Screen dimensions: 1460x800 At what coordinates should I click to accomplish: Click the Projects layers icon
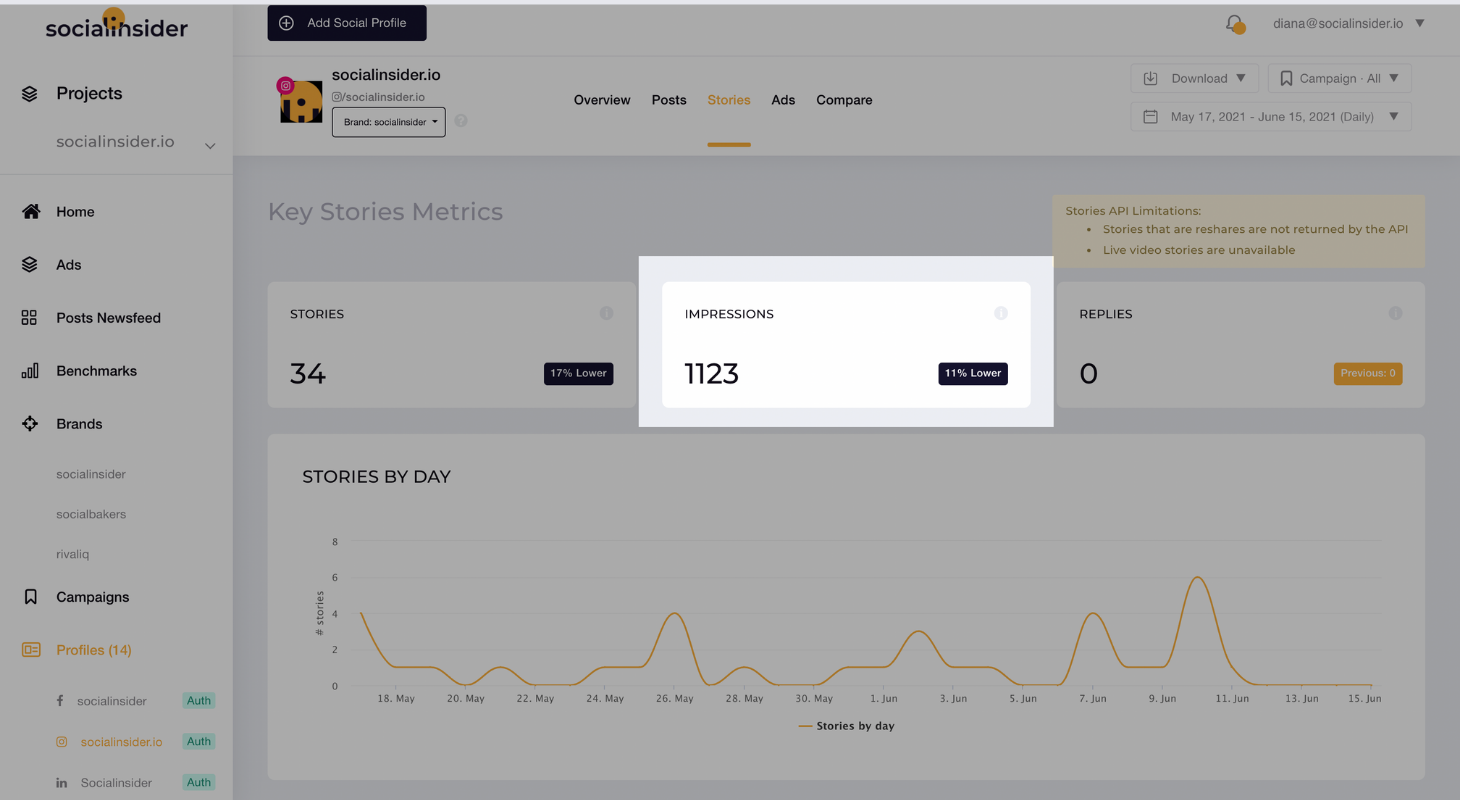tap(30, 94)
